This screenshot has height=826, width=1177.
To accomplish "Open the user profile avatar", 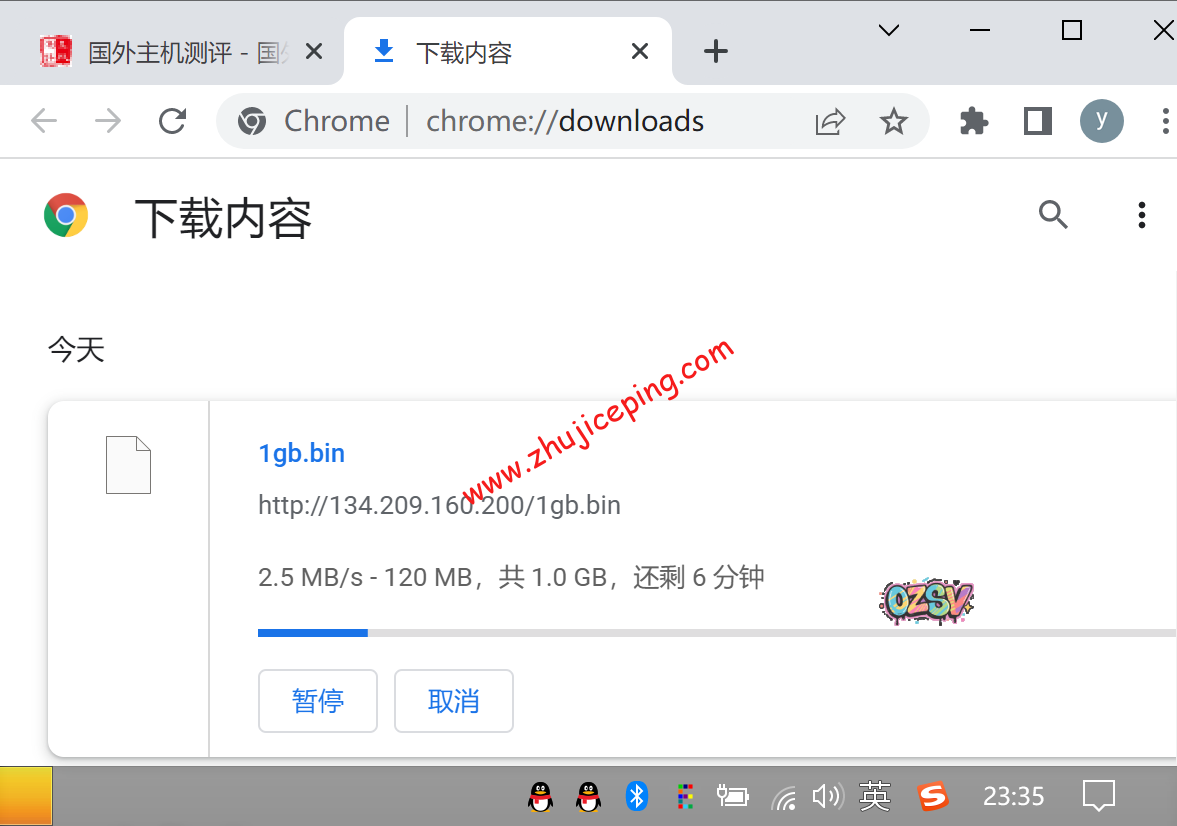I will (1101, 121).
